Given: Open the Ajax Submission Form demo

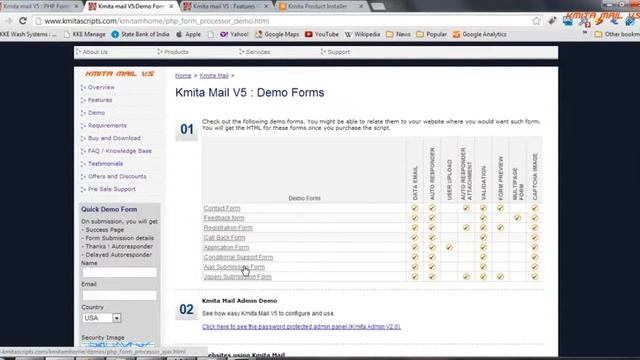Looking at the screenshot, I should click(234, 267).
